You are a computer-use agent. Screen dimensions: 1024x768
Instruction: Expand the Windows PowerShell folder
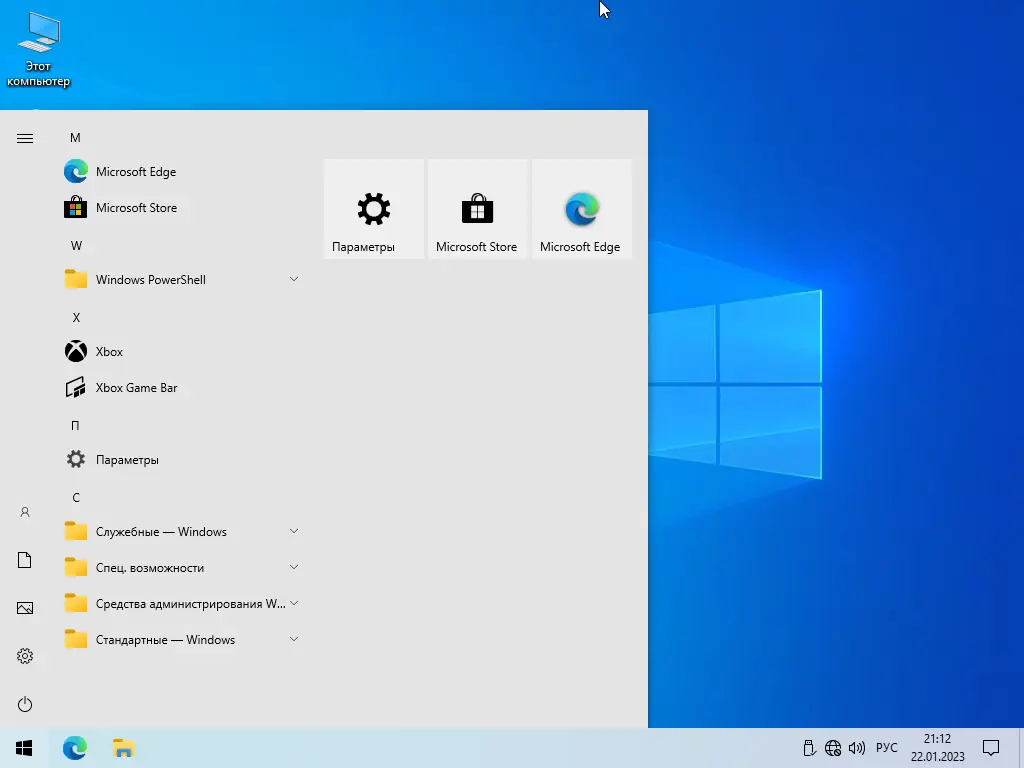183,280
